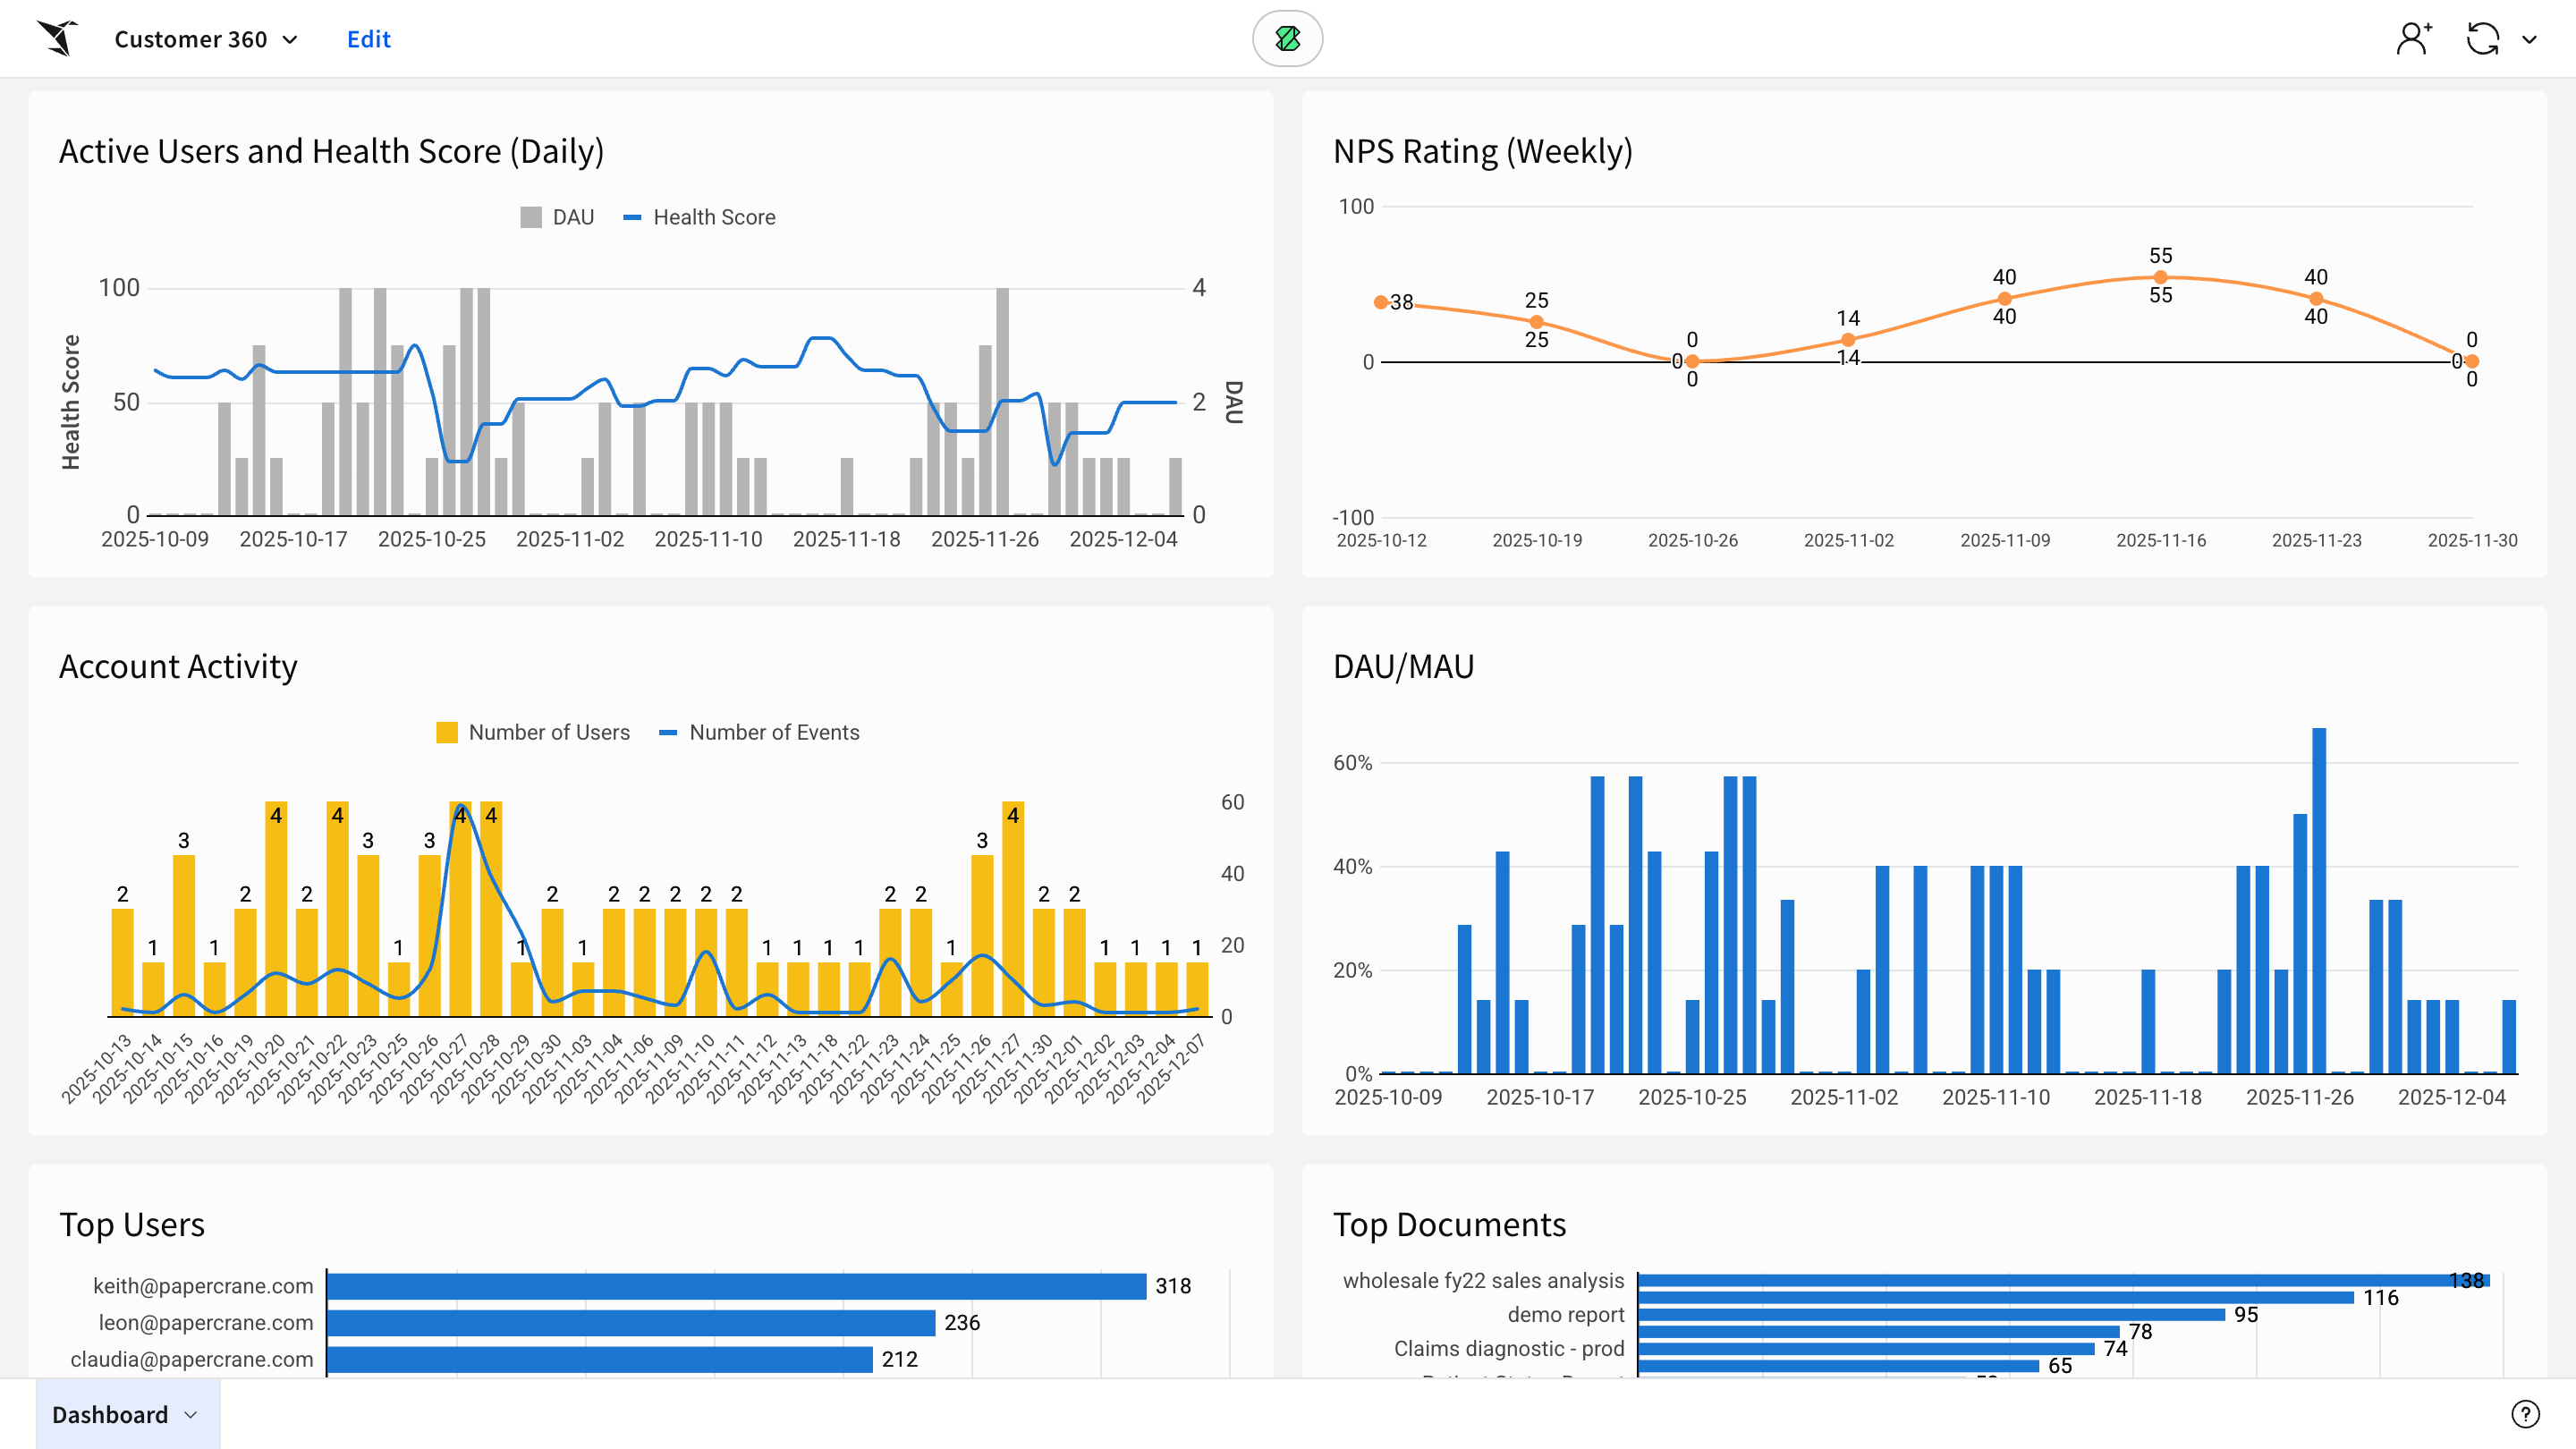Expand the chevron next to refresh icon
This screenshot has width=2576, height=1449.
pos(2529,40)
